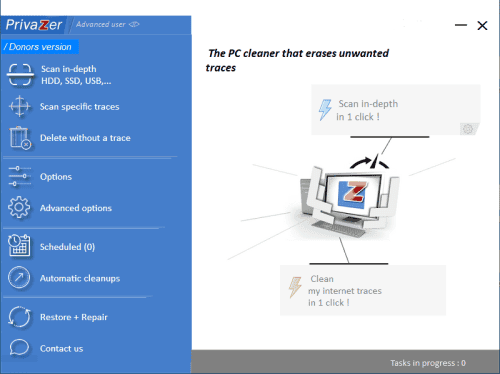Viewport: 500px width, 374px height.
Task: Start Scan in-depth in 1 click
Action: tap(396, 110)
